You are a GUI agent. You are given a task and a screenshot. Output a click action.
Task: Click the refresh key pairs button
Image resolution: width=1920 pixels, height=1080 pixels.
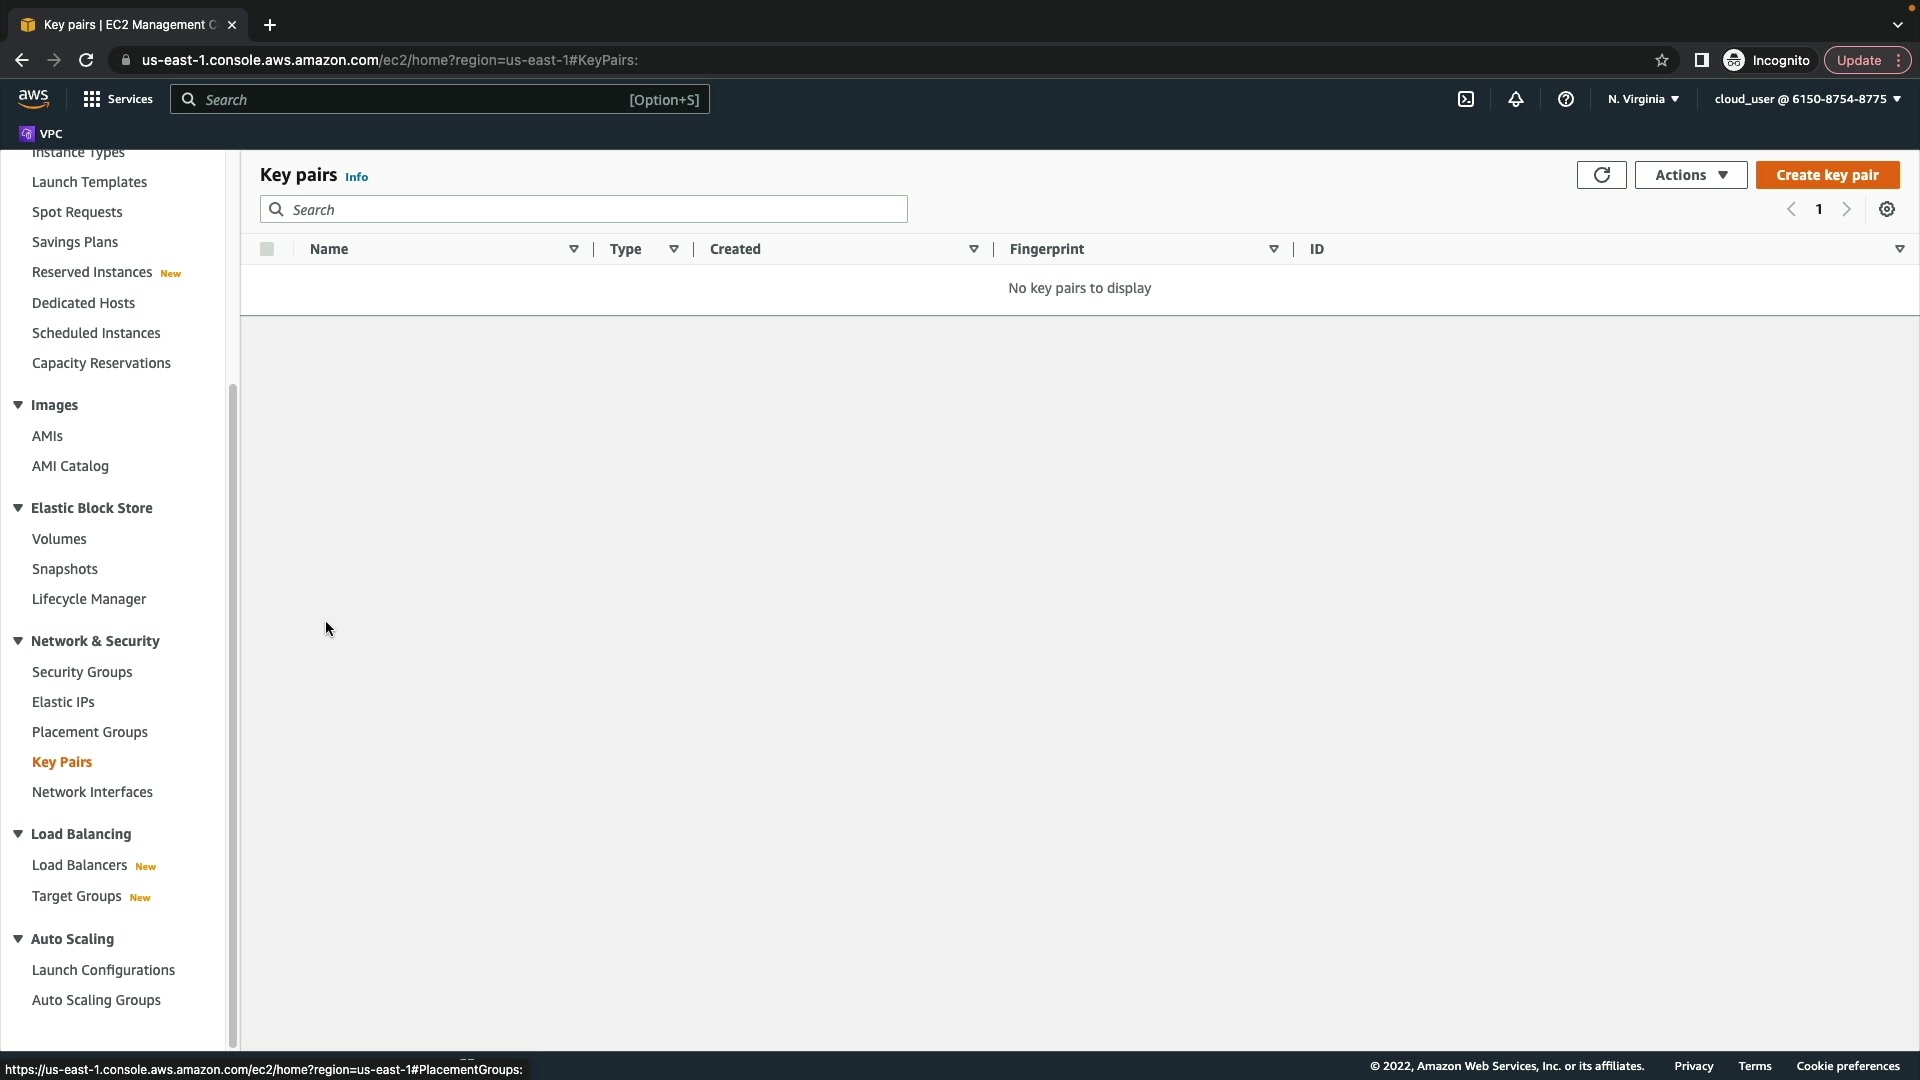tap(1601, 175)
